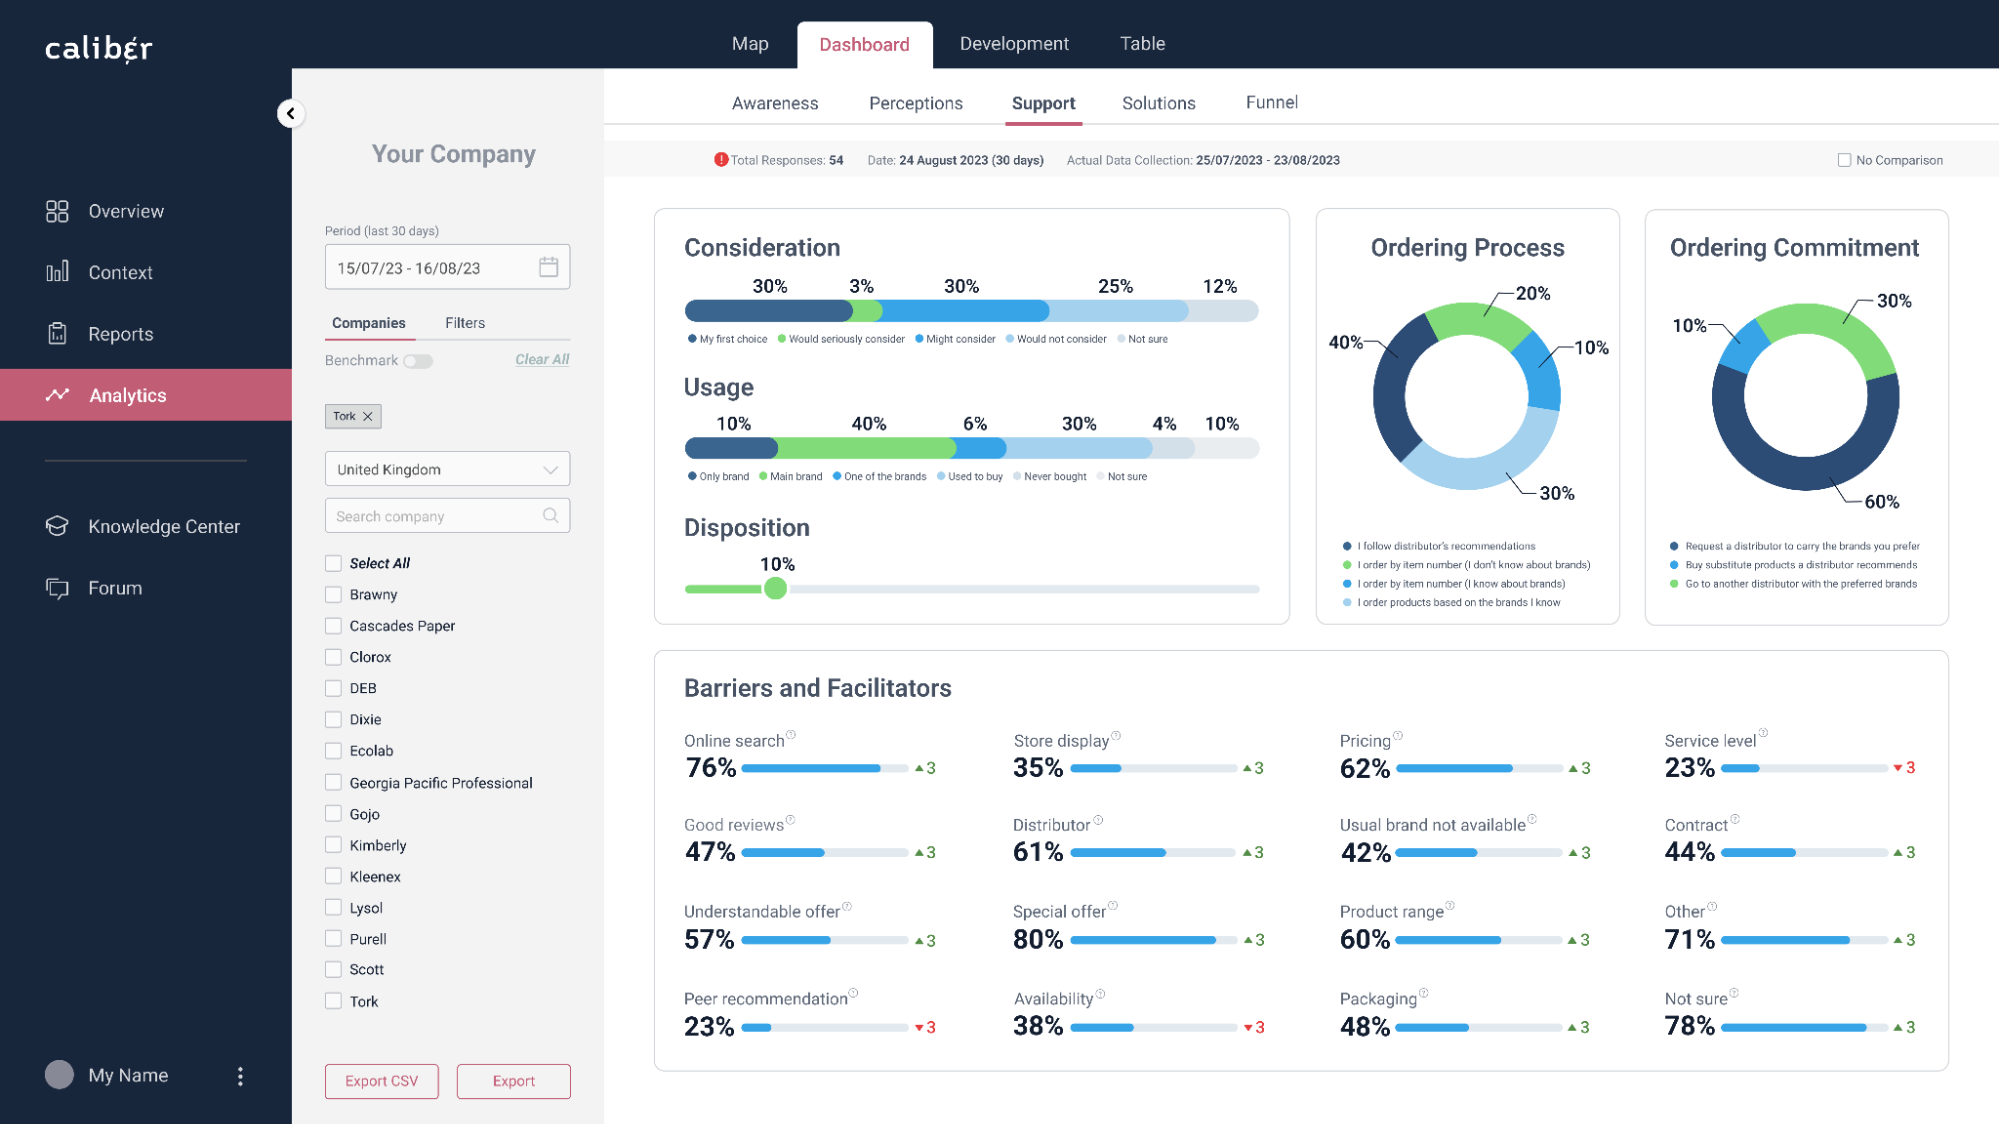Click the Export CSV button
1999x1125 pixels.
click(x=381, y=1081)
